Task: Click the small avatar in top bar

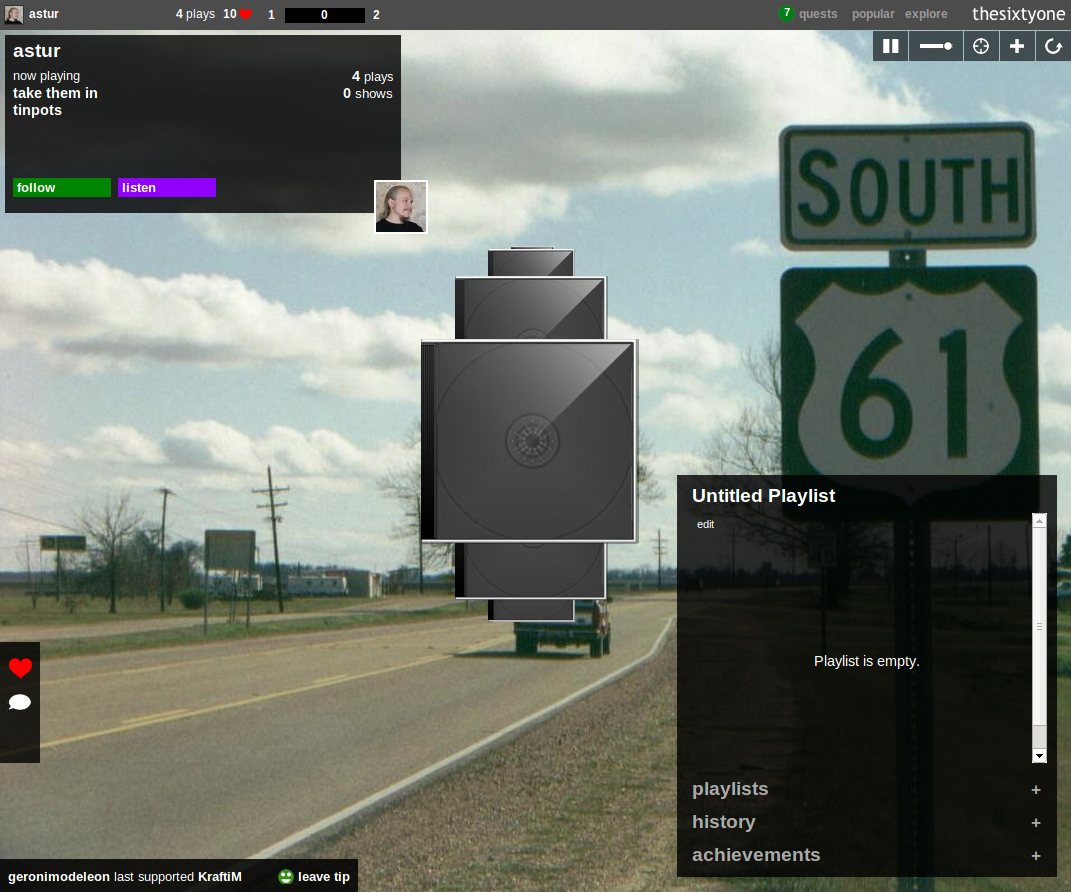Action: 14,14
